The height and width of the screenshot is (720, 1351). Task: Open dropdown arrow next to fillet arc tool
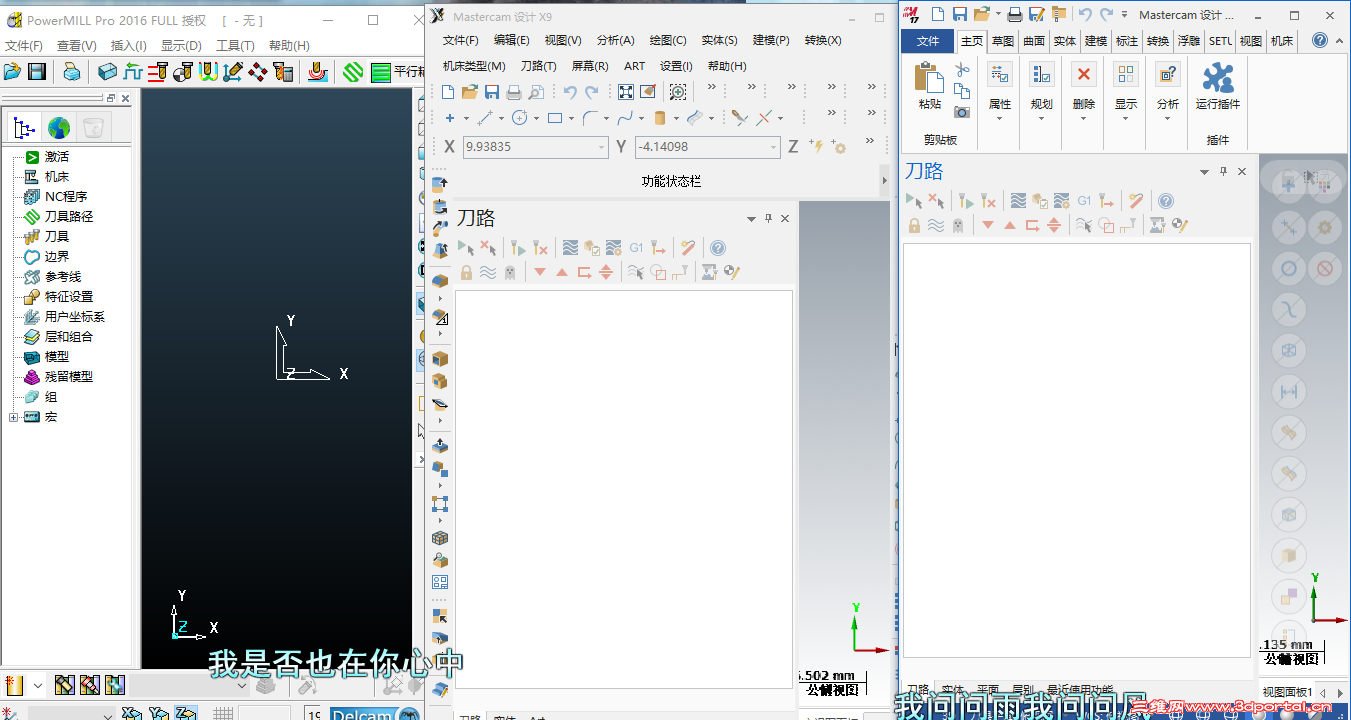(606, 118)
